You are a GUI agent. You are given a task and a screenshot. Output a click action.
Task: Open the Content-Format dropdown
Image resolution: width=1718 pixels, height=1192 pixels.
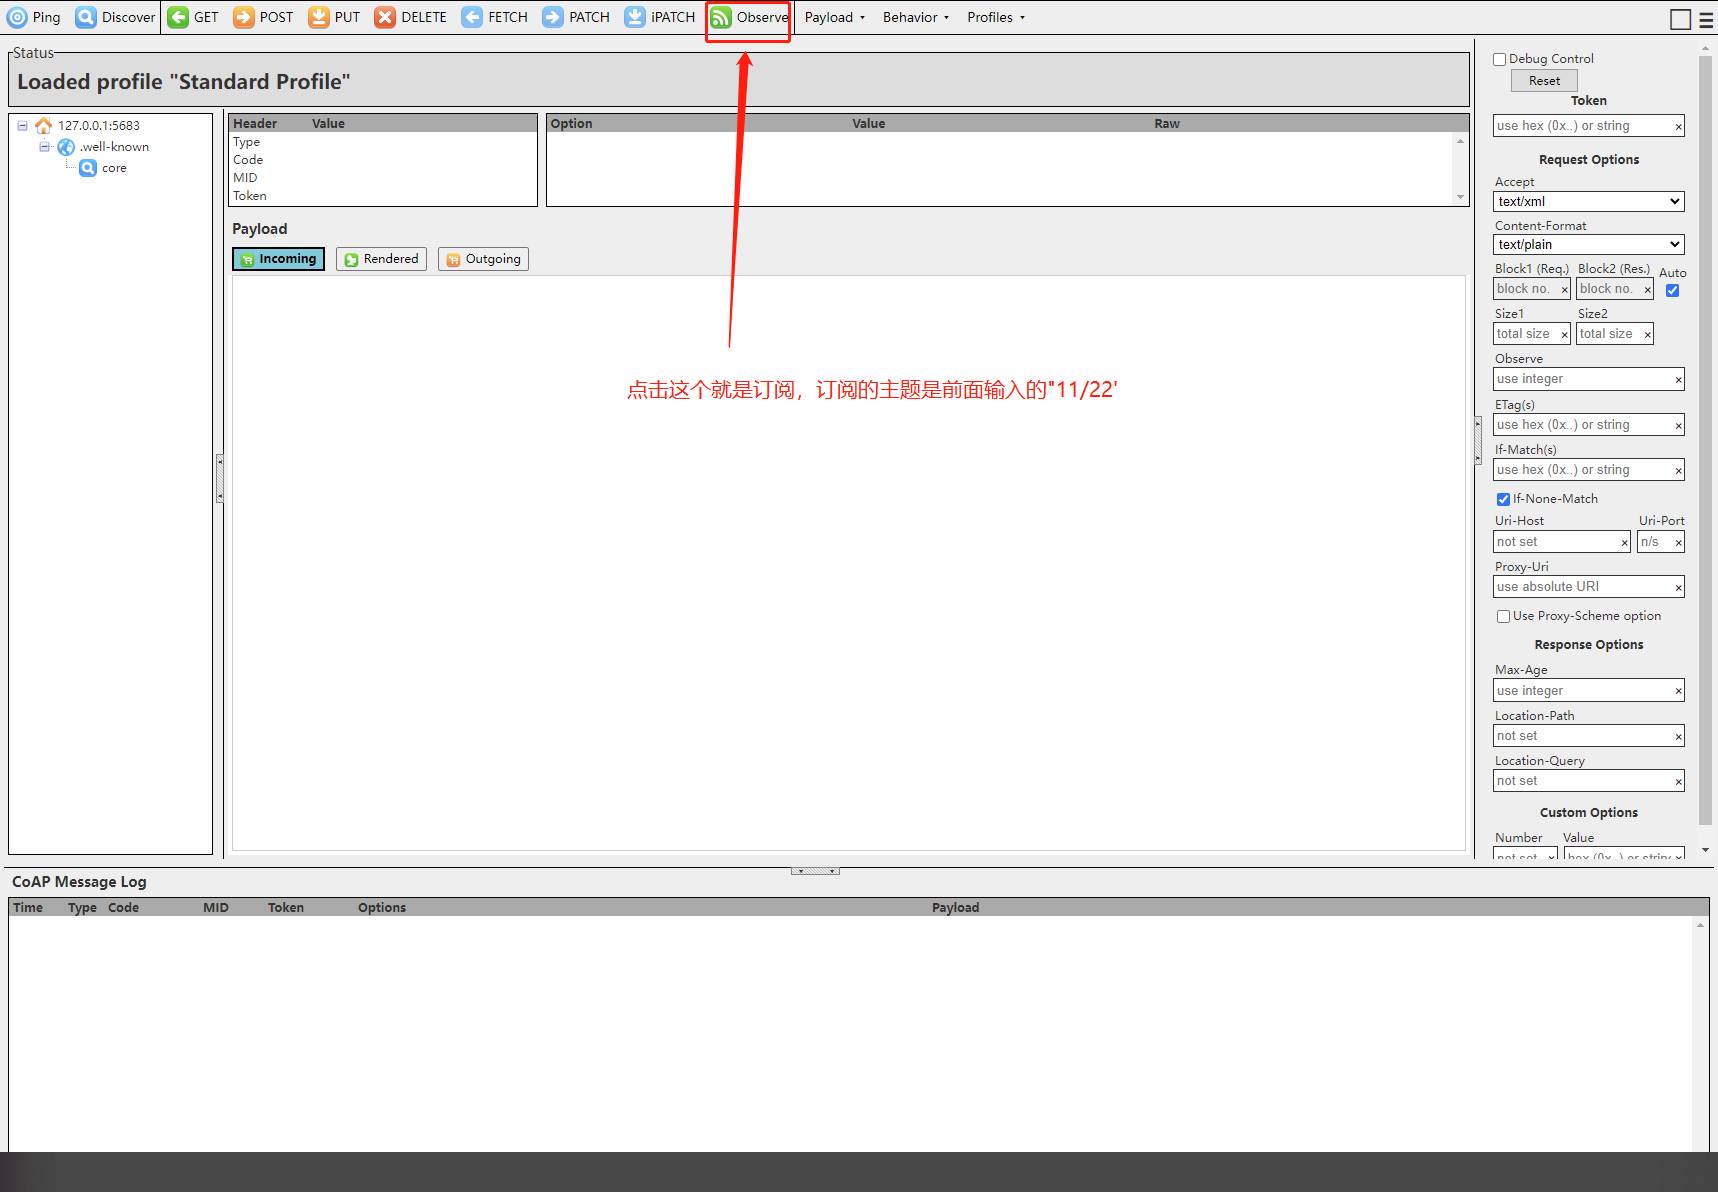[x=1588, y=244]
